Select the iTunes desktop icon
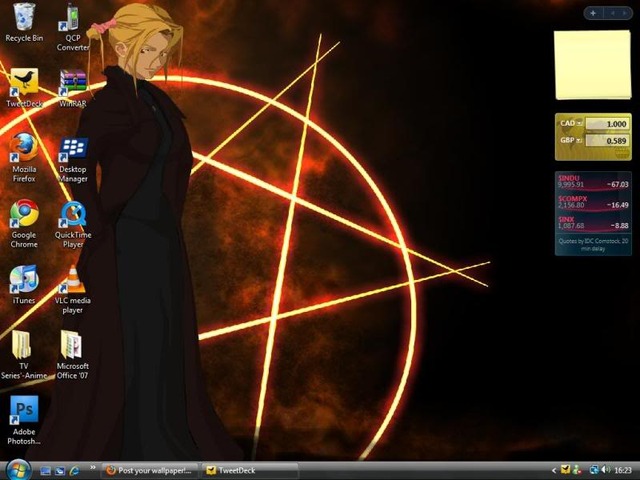Image resolution: width=640 pixels, height=480 pixels. tap(24, 285)
